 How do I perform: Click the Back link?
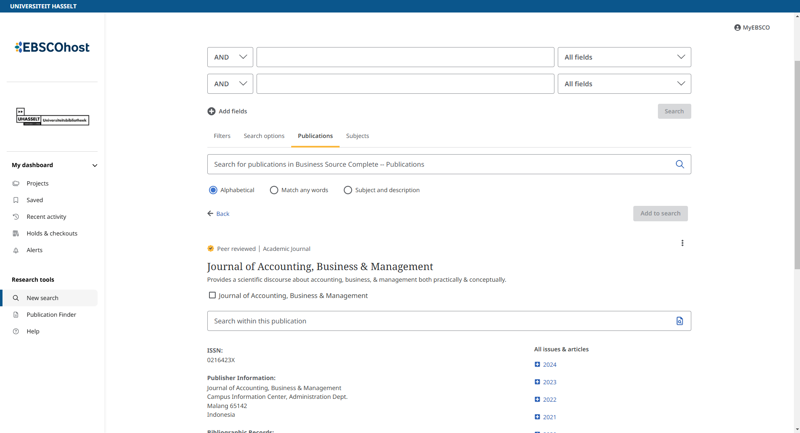pyautogui.click(x=218, y=213)
